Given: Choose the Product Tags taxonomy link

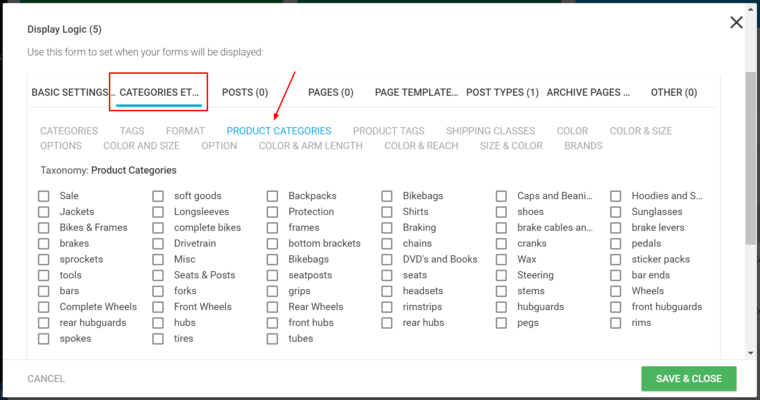Looking at the screenshot, I should (388, 131).
